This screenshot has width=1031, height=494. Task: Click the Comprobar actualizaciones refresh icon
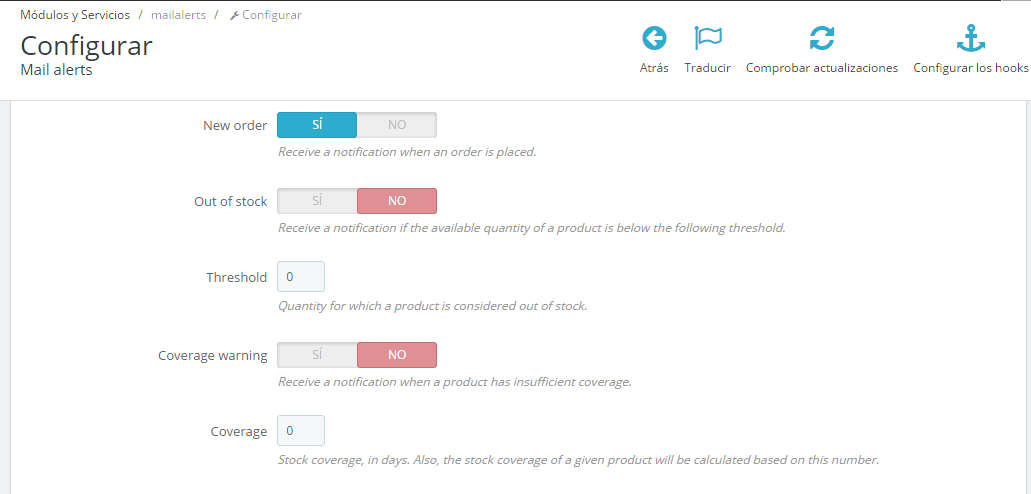[x=822, y=38]
